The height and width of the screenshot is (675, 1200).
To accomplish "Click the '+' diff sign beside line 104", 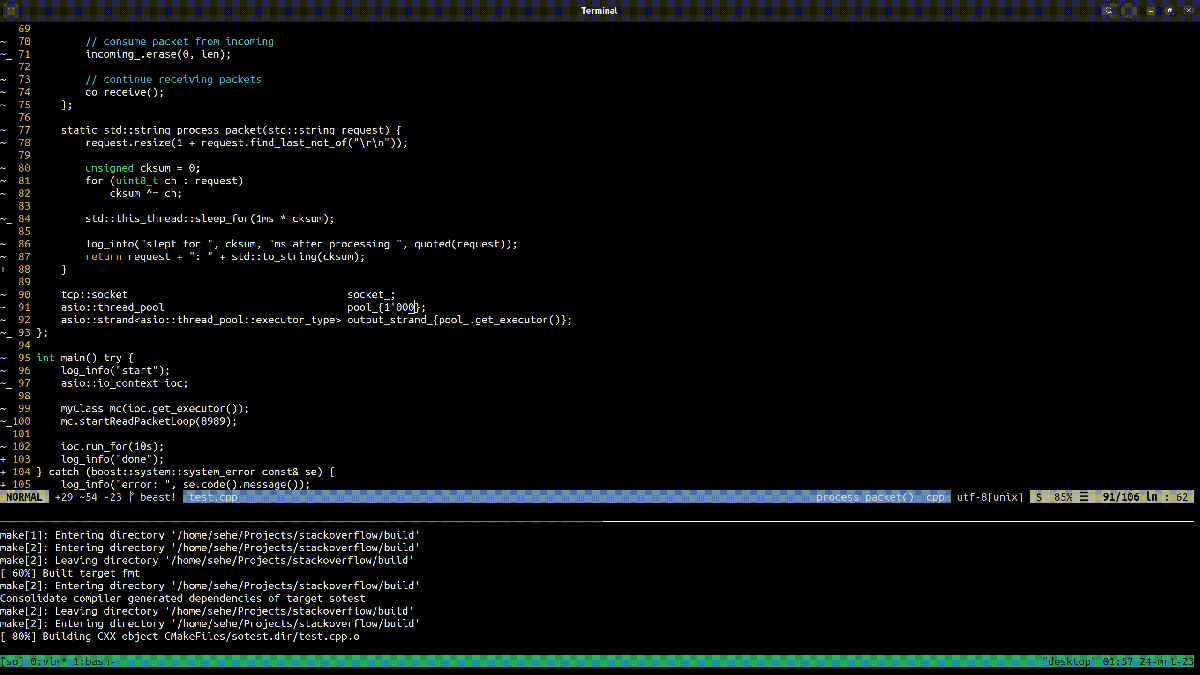I will coord(3,472).
